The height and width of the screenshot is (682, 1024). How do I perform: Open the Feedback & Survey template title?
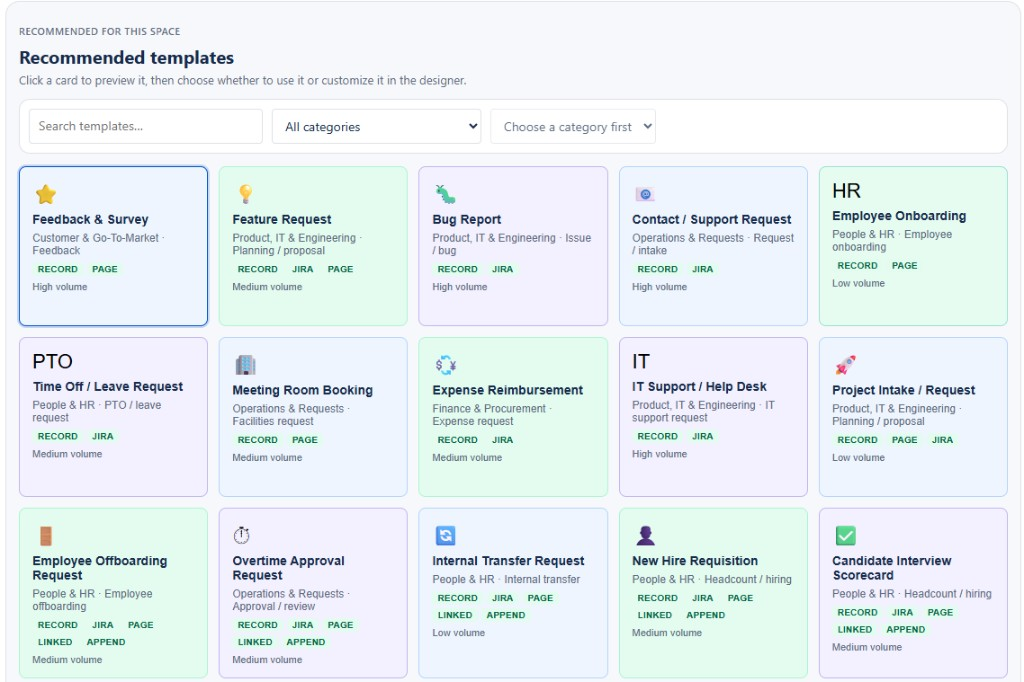click(90, 219)
